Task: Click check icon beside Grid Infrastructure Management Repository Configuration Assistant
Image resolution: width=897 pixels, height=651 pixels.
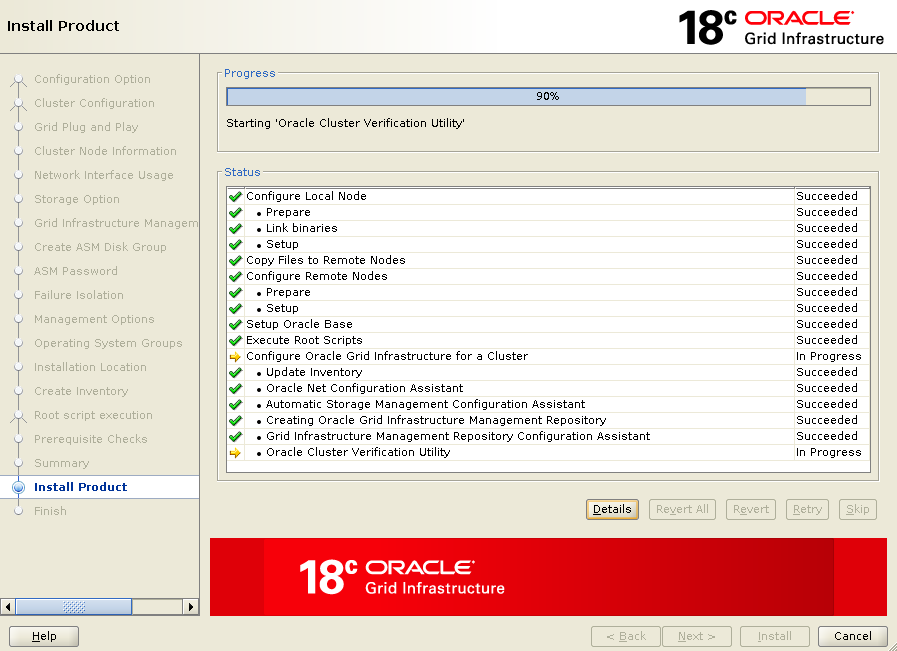Action: click(235, 436)
